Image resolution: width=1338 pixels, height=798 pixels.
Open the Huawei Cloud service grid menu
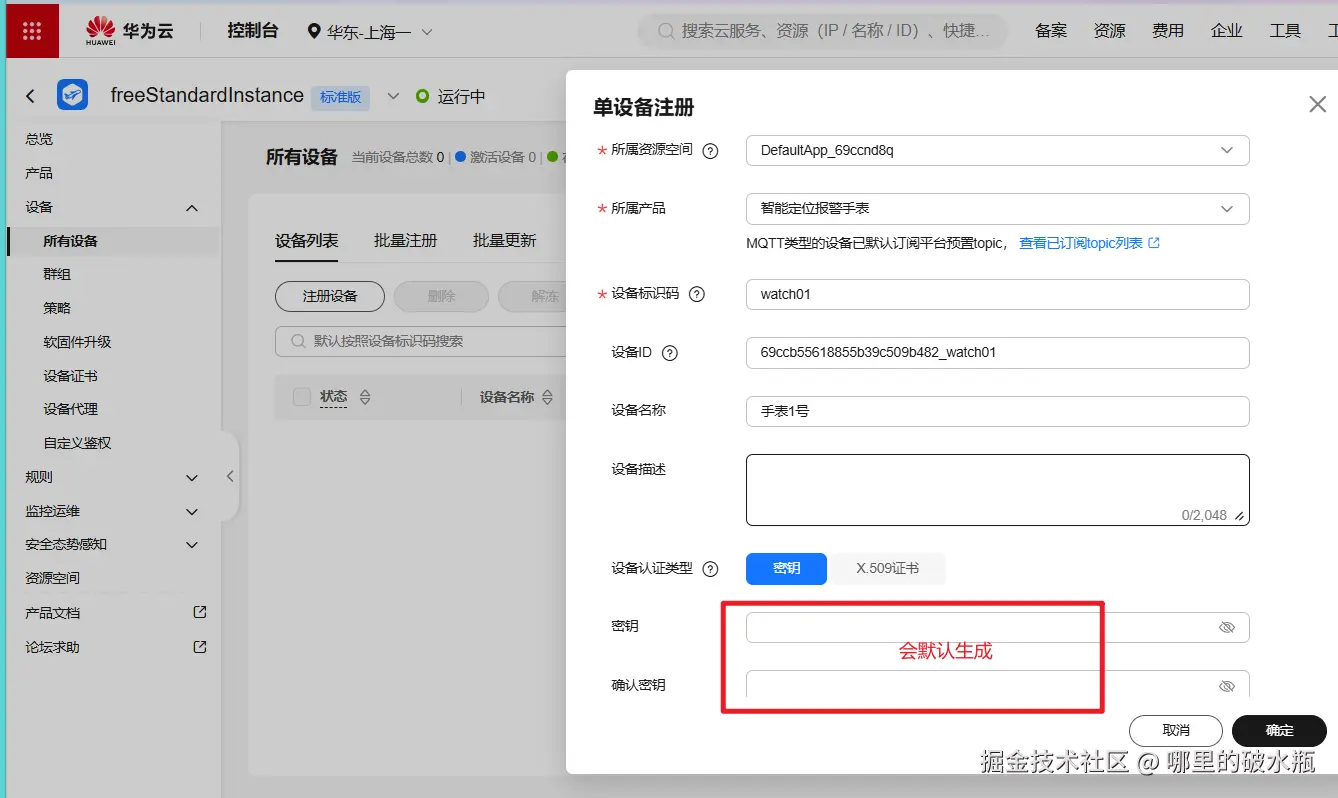pos(32,31)
